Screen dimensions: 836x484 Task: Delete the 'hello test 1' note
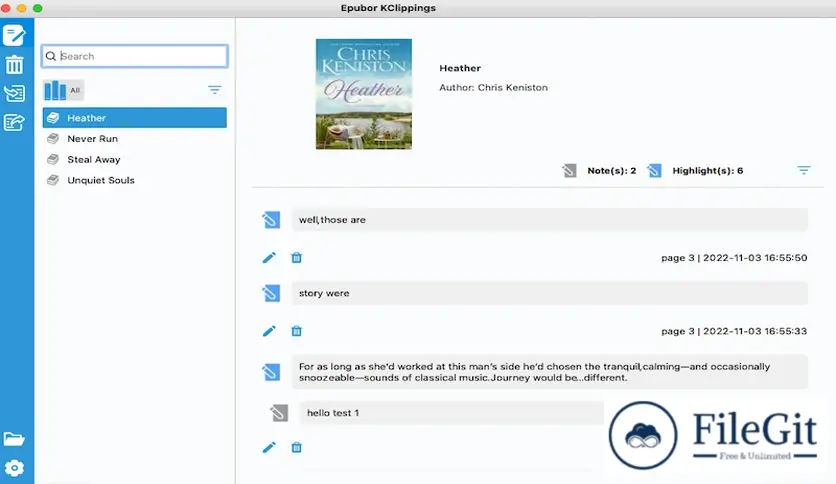pyautogui.click(x=296, y=447)
